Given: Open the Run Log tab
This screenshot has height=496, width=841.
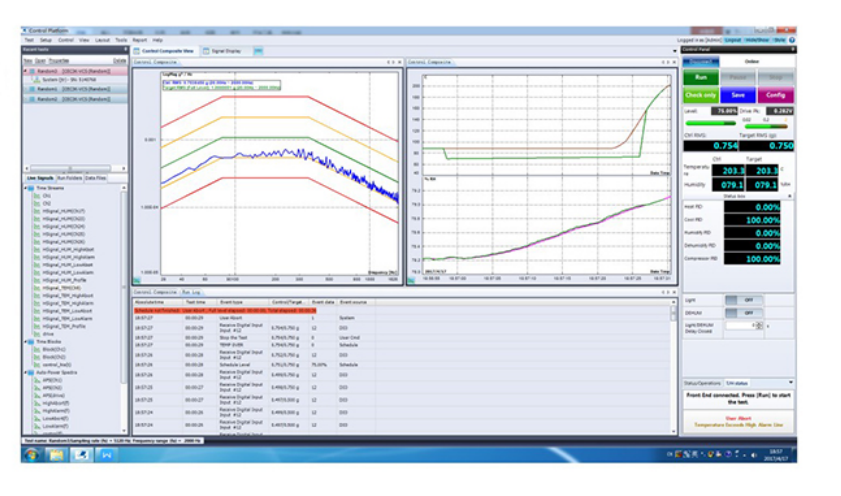Looking at the screenshot, I should click(191, 292).
